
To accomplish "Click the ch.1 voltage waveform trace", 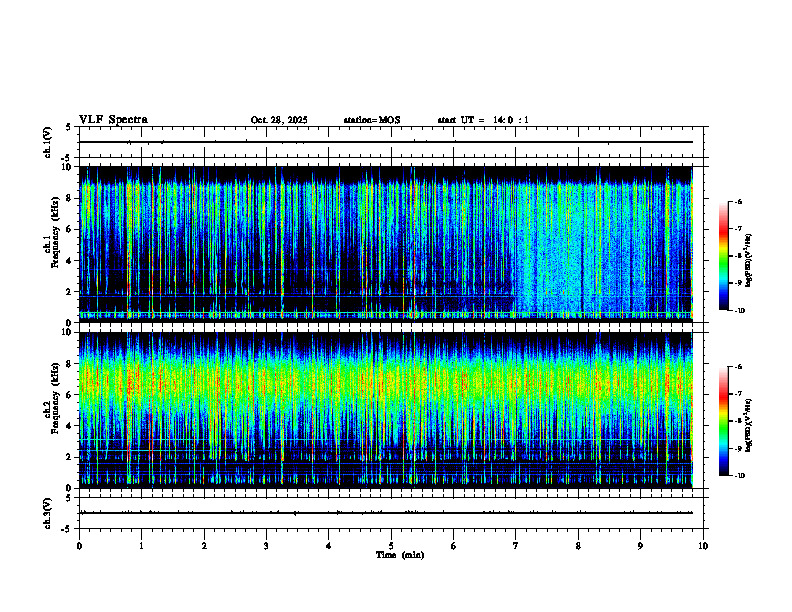I will (x=386, y=142).
